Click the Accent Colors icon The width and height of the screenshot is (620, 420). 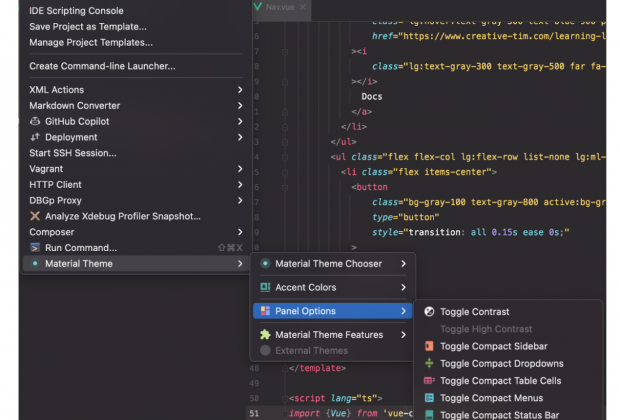pyautogui.click(x=265, y=287)
